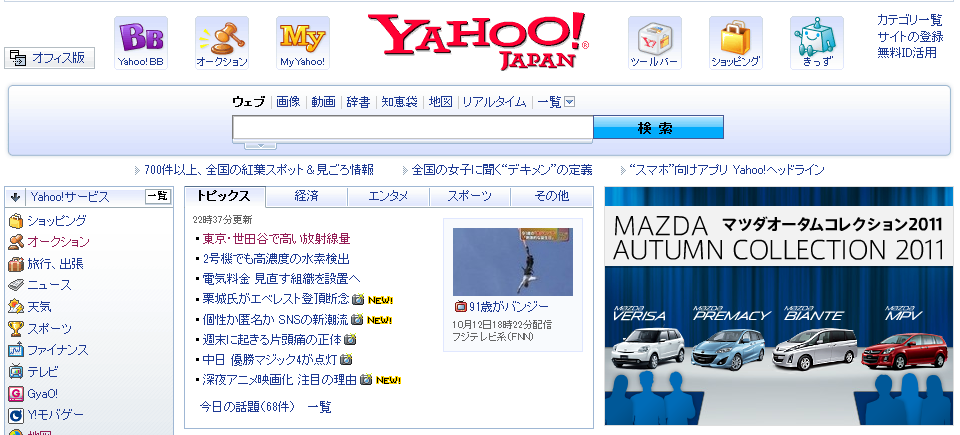960x435 pixels.
Task: Click inside the web search text field
Action: 412,128
